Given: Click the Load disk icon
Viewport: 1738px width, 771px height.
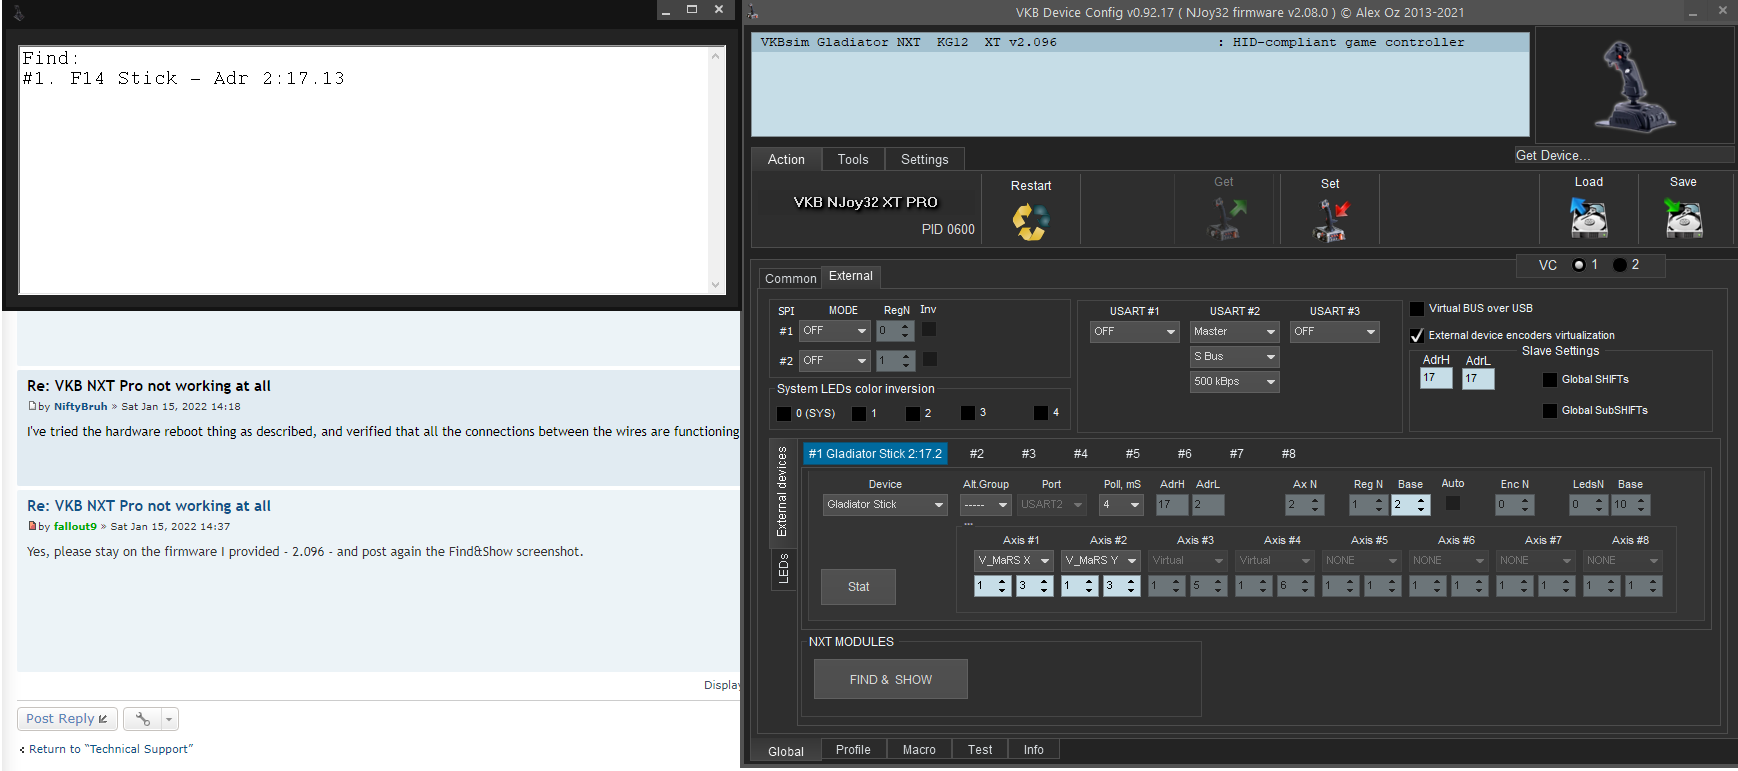Looking at the screenshot, I should pos(1589,217).
